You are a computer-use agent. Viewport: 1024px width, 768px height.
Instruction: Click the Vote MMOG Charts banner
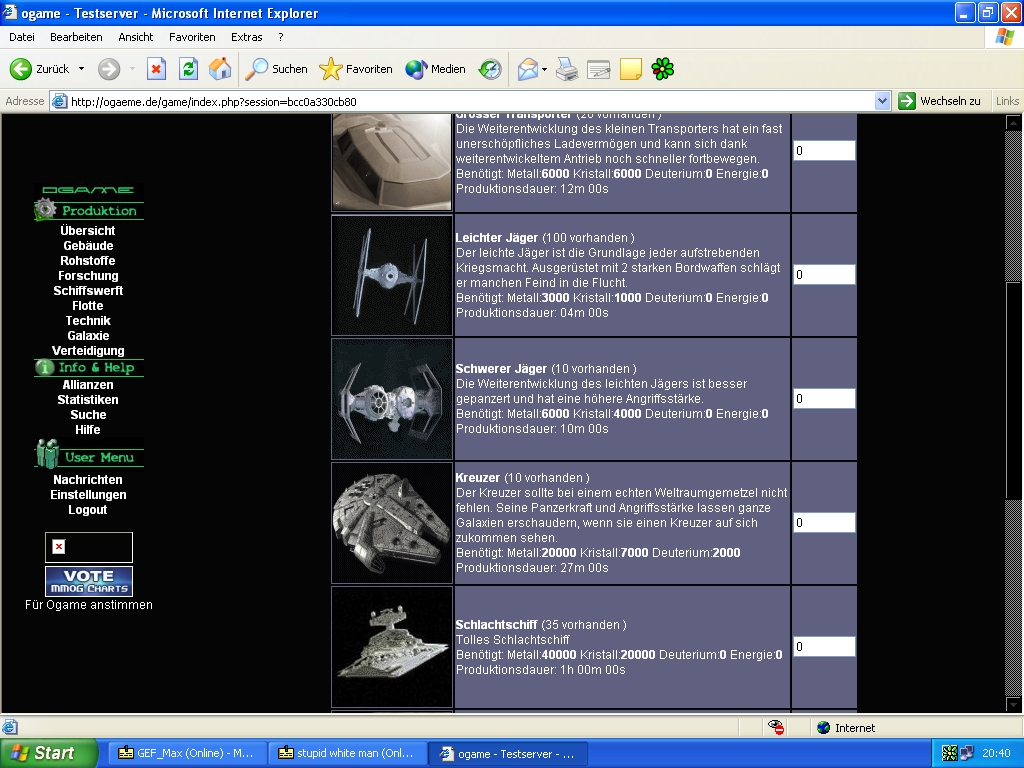(x=88, y=581)
